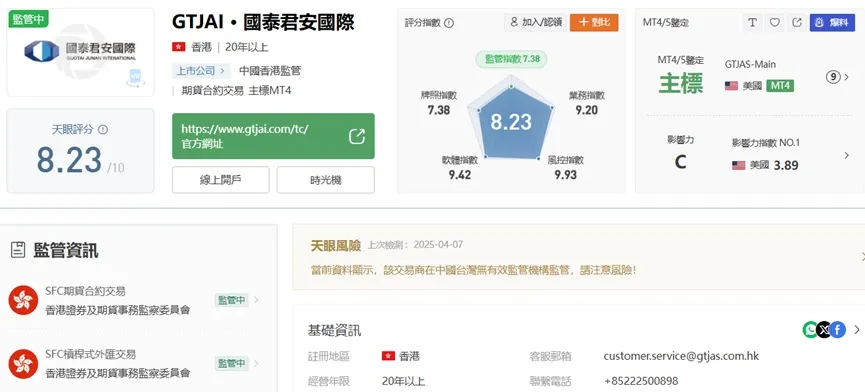Click the US flag beside GTJAS-Main
Viewport: 865px width, 392px height.
(x=731, y=86)
